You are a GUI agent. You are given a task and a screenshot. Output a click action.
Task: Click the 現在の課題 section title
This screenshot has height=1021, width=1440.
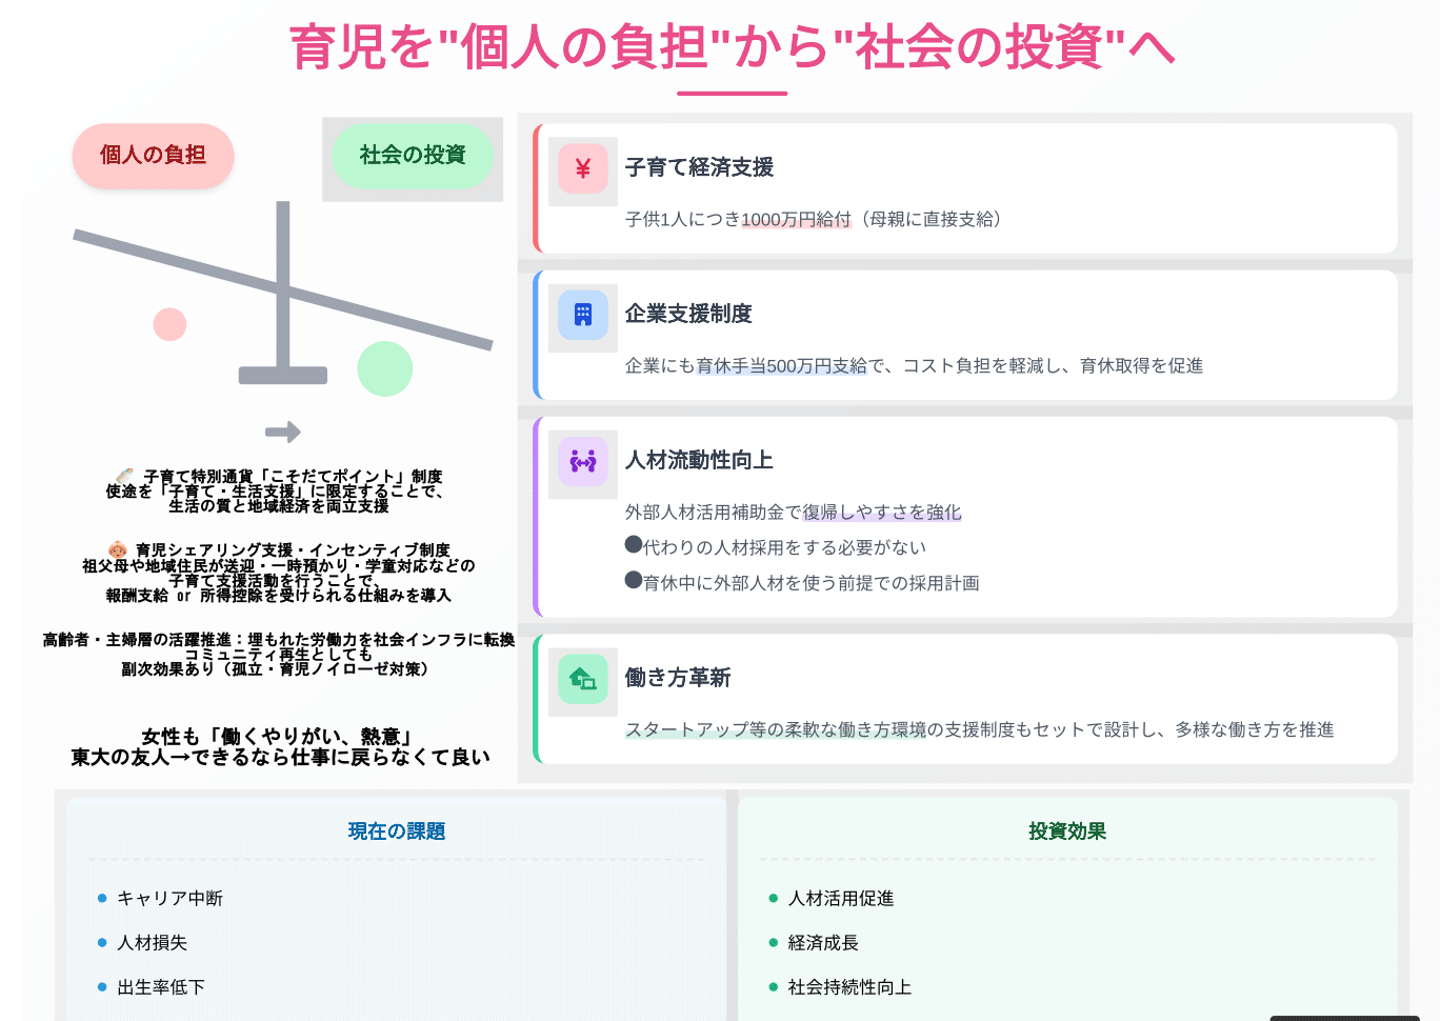[x=396, y=831]
